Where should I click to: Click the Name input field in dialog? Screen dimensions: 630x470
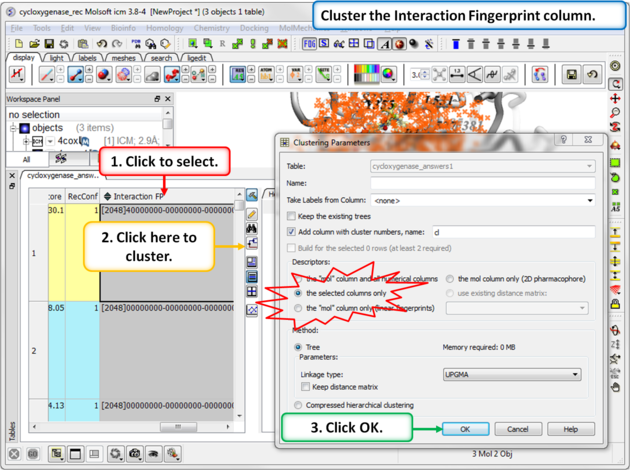coord(482,183)
